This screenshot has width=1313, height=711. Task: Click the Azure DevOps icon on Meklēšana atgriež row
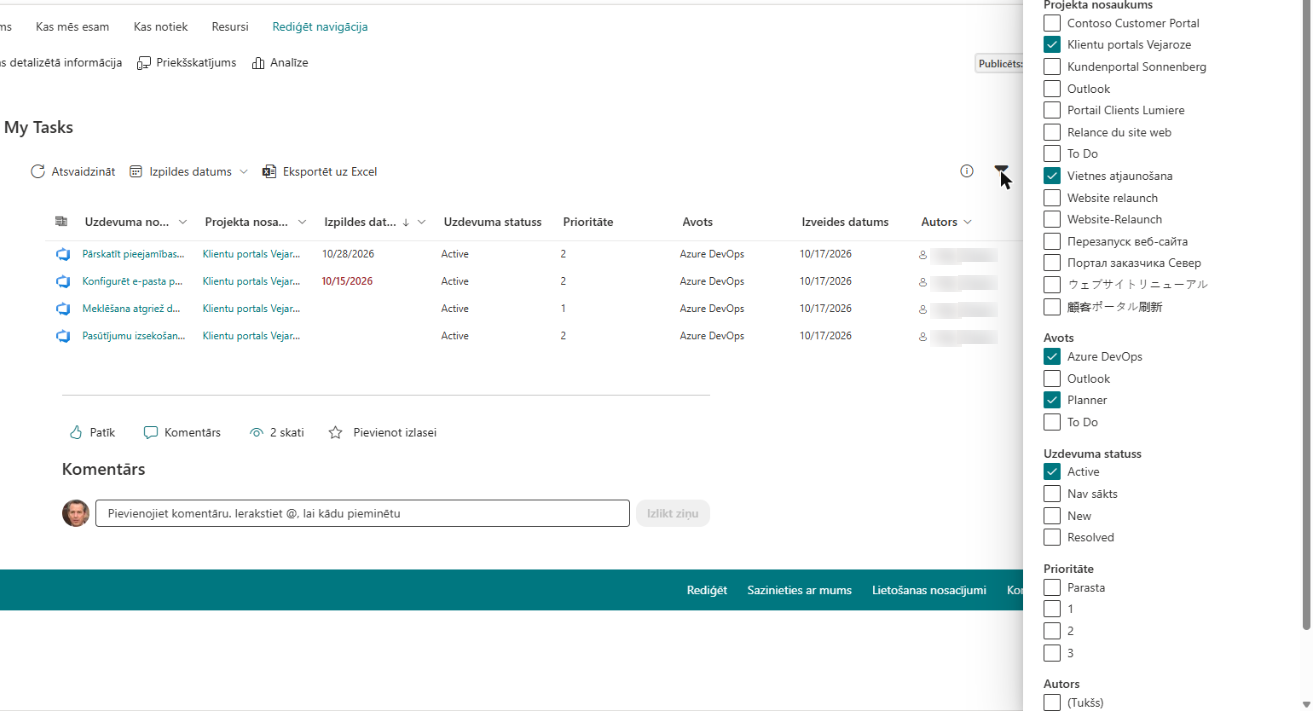[x=63, y=309]
